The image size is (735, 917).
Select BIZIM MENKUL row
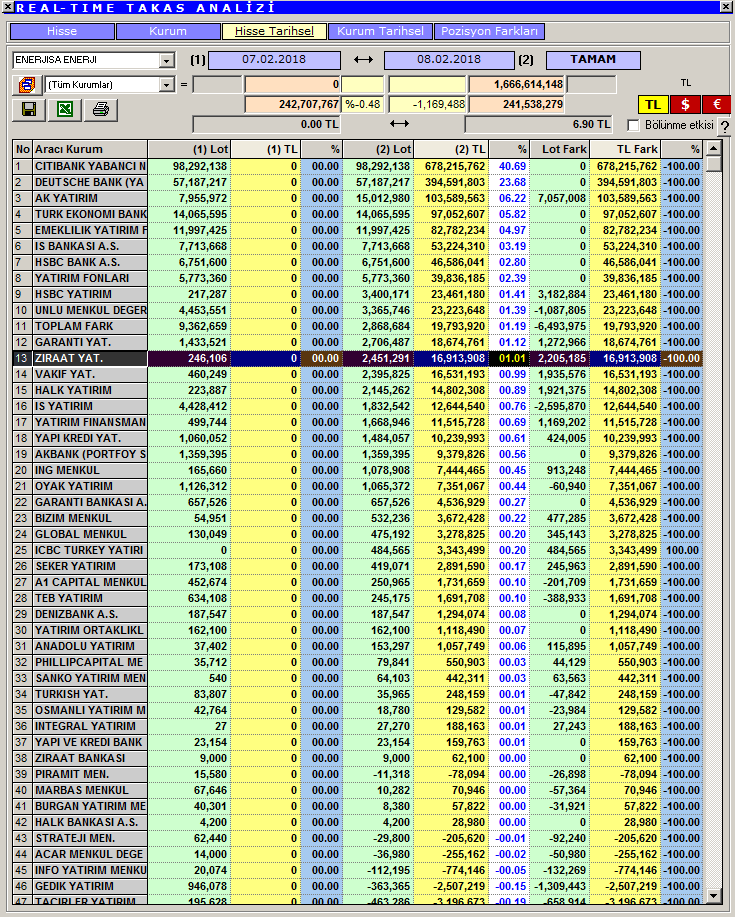coord(358,518)
